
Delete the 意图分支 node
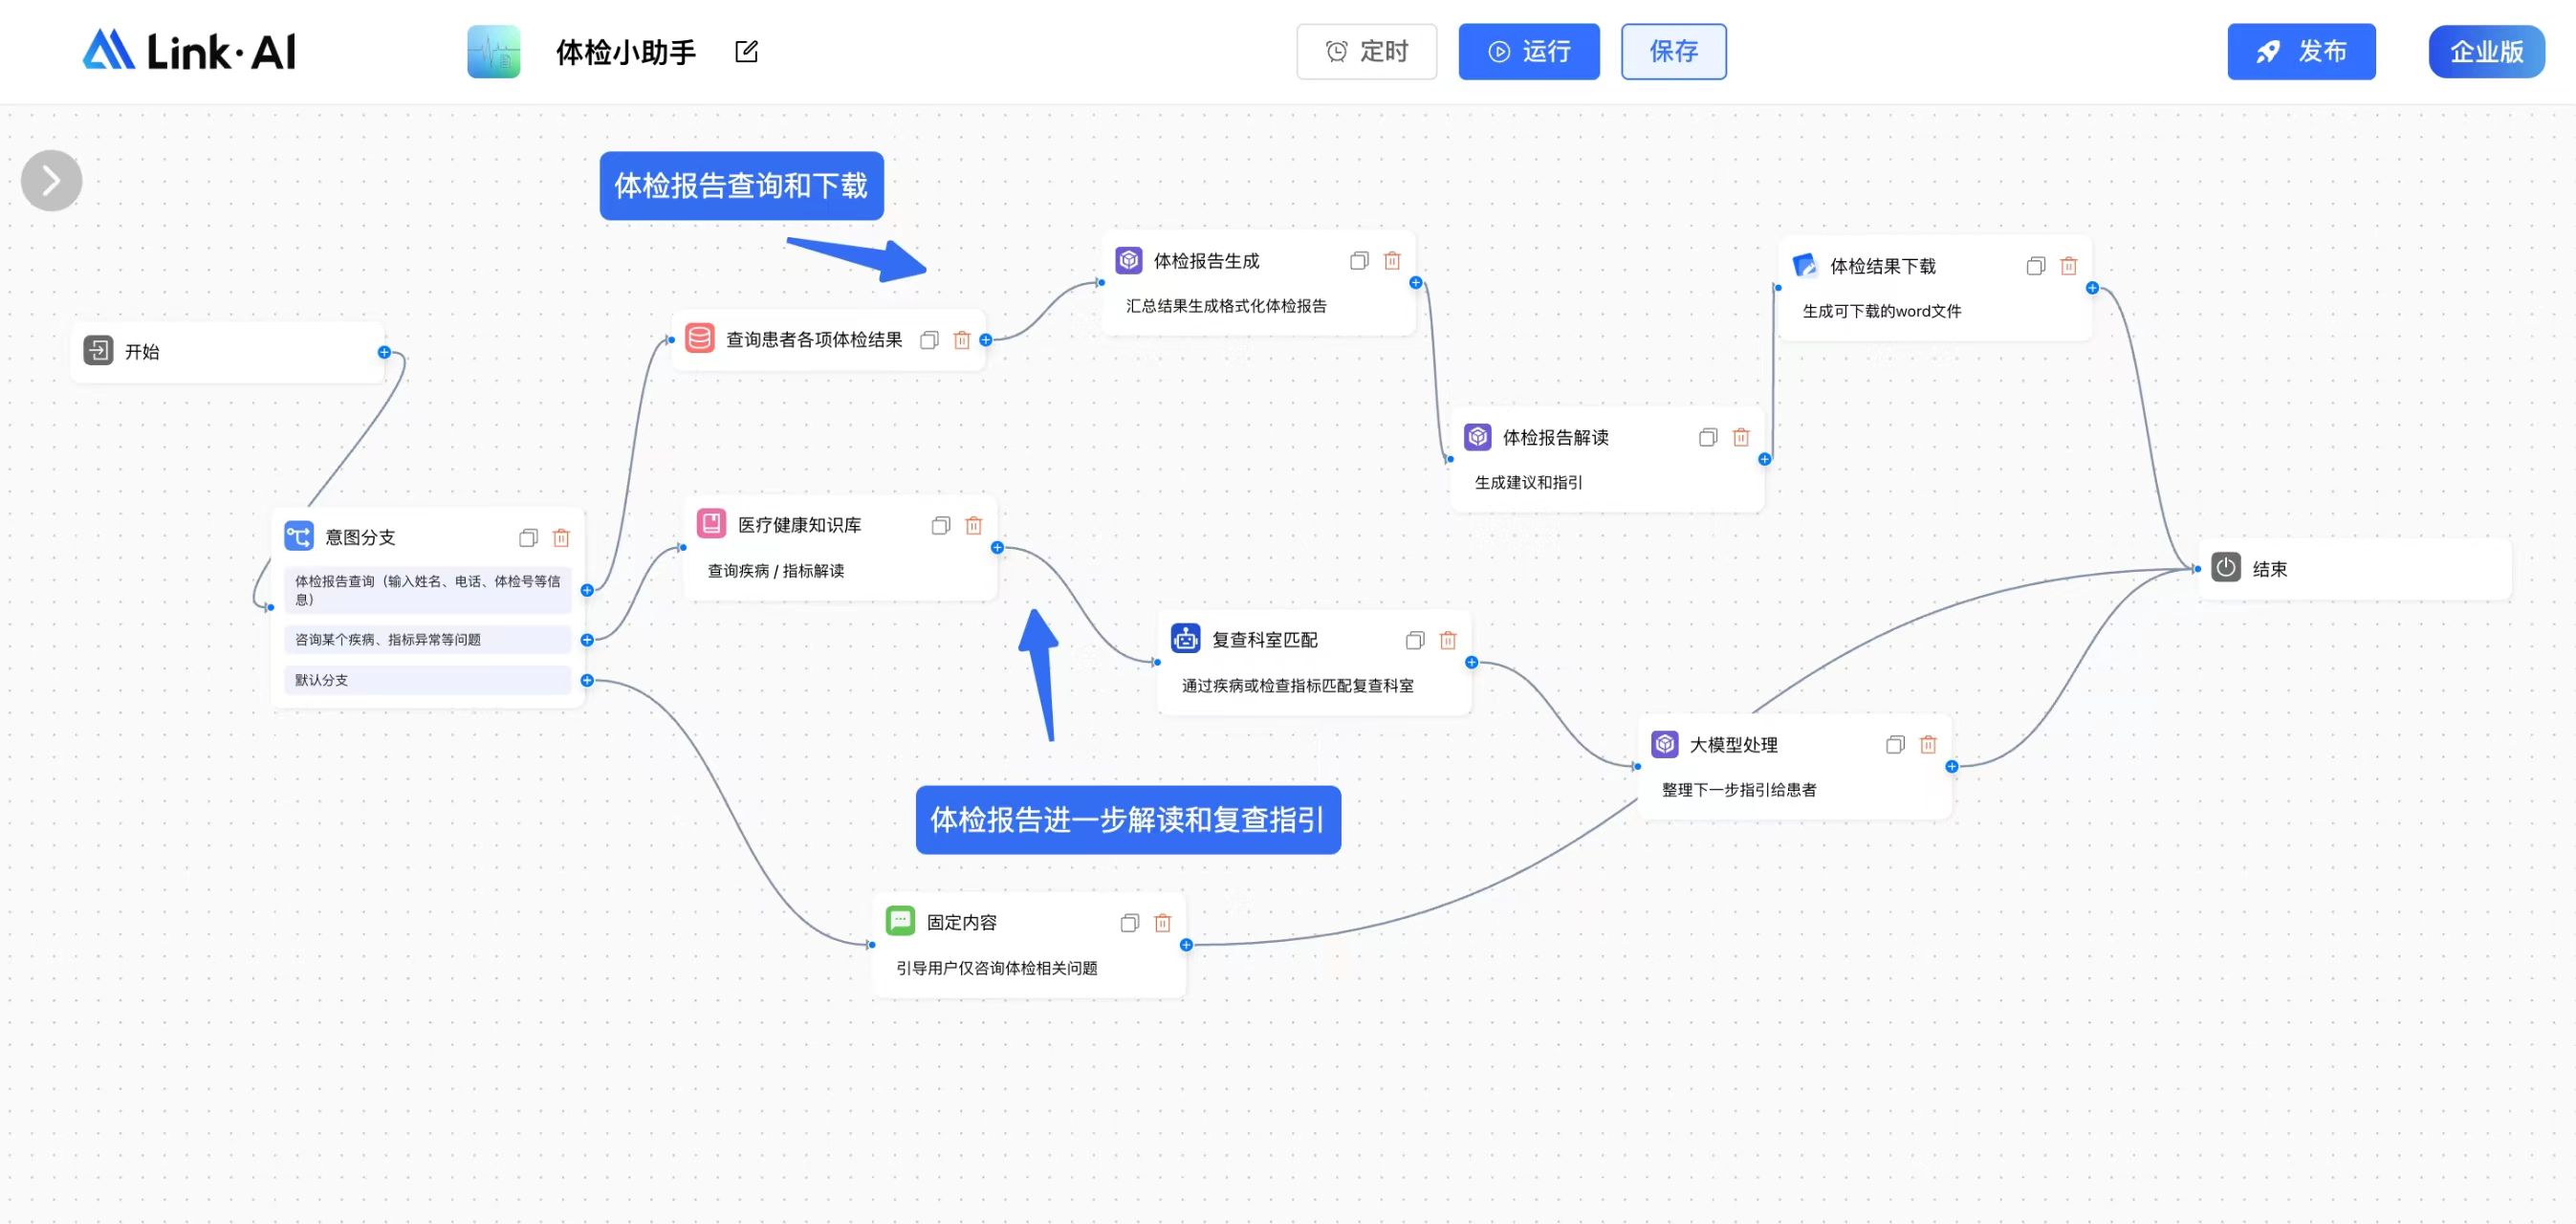click(562, 538)
